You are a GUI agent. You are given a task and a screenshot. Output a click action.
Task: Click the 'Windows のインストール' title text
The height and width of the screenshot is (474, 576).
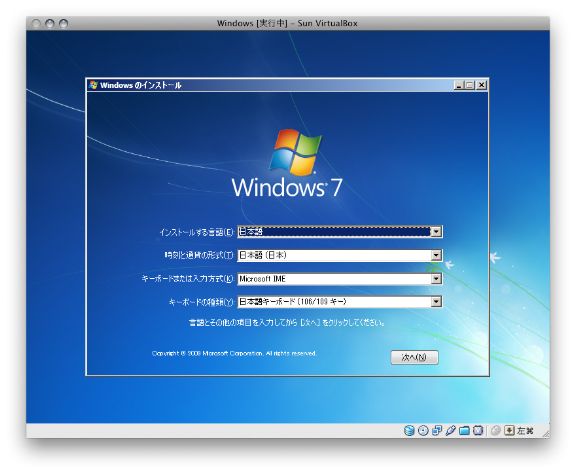141,85
